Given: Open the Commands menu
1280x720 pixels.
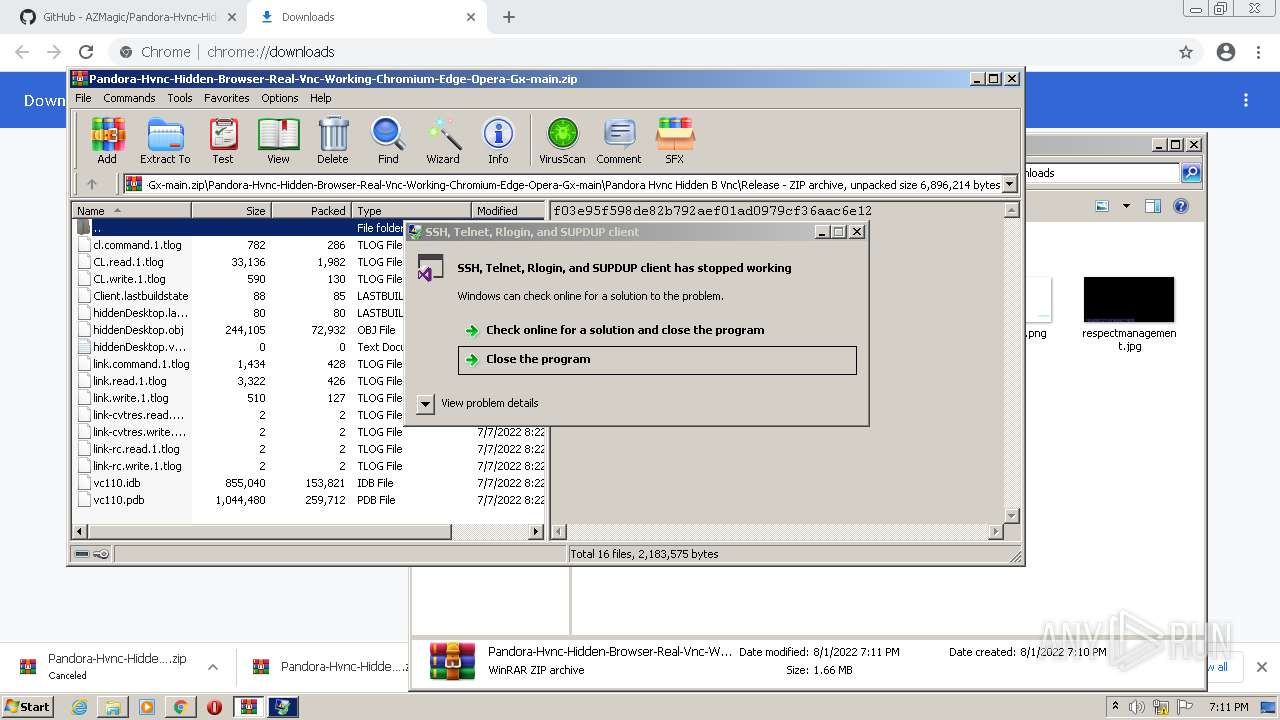Looking at the screenshot, I should pyautogui.click(x=129, y=98).
